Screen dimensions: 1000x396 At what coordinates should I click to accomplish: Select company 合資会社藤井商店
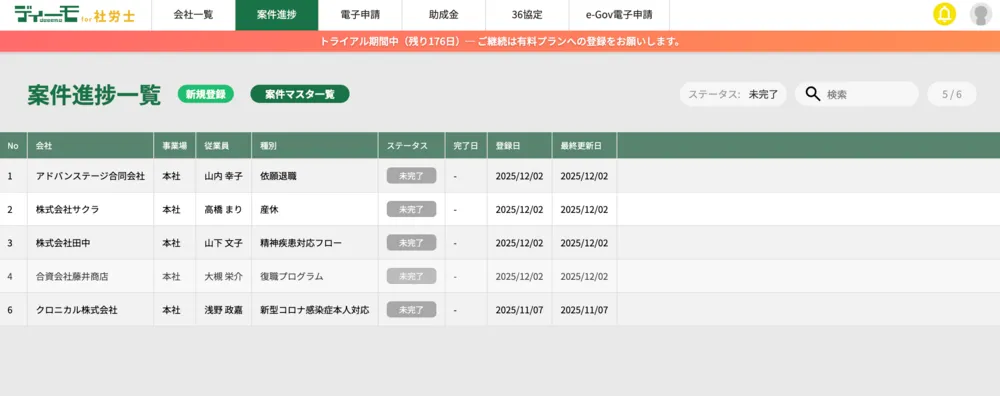pyautogui.click(x=72, y=277)
